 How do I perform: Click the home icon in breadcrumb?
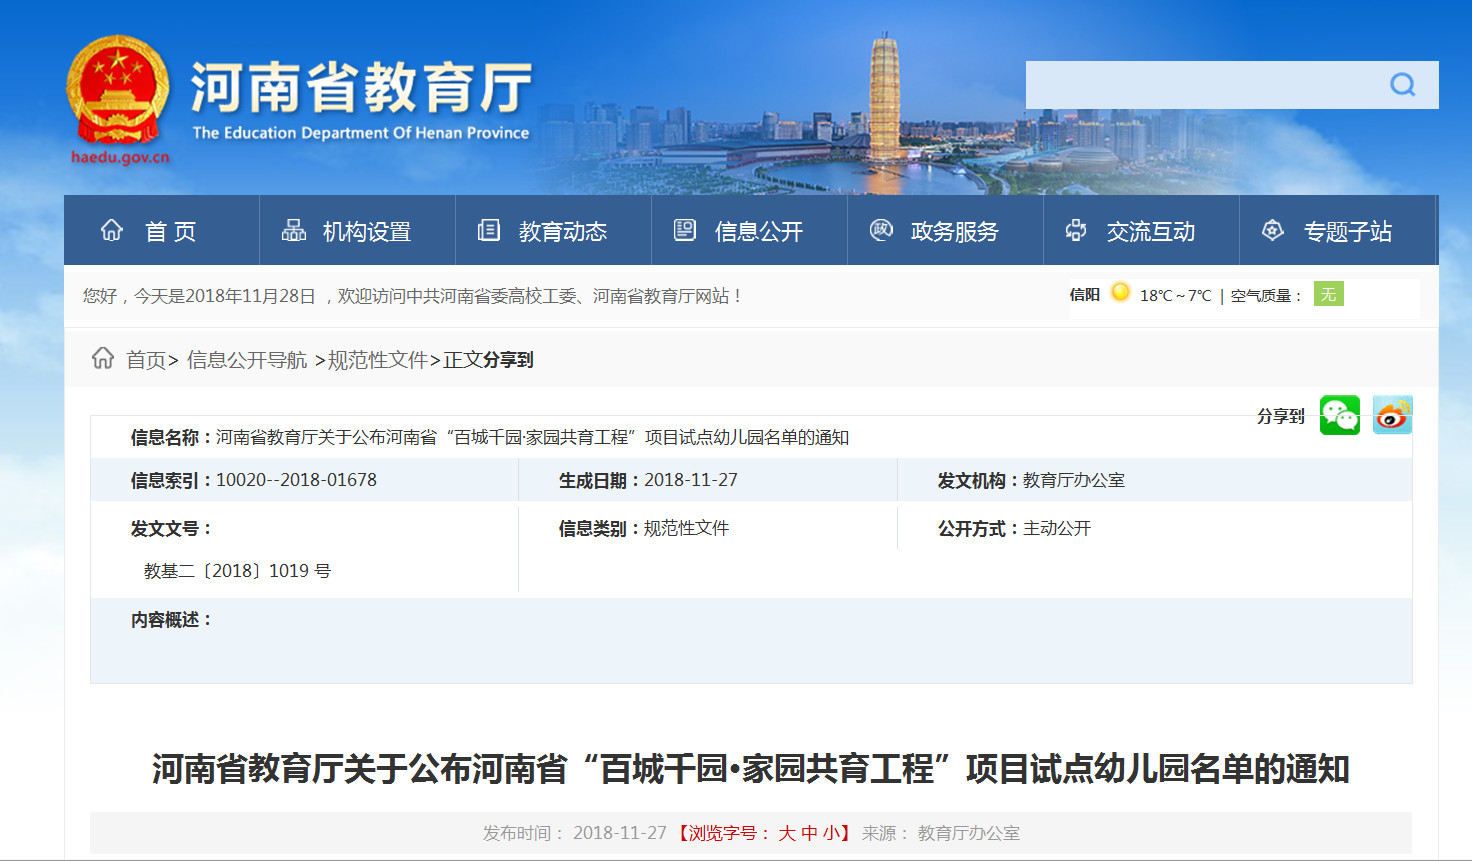click(x=103, y=358)
